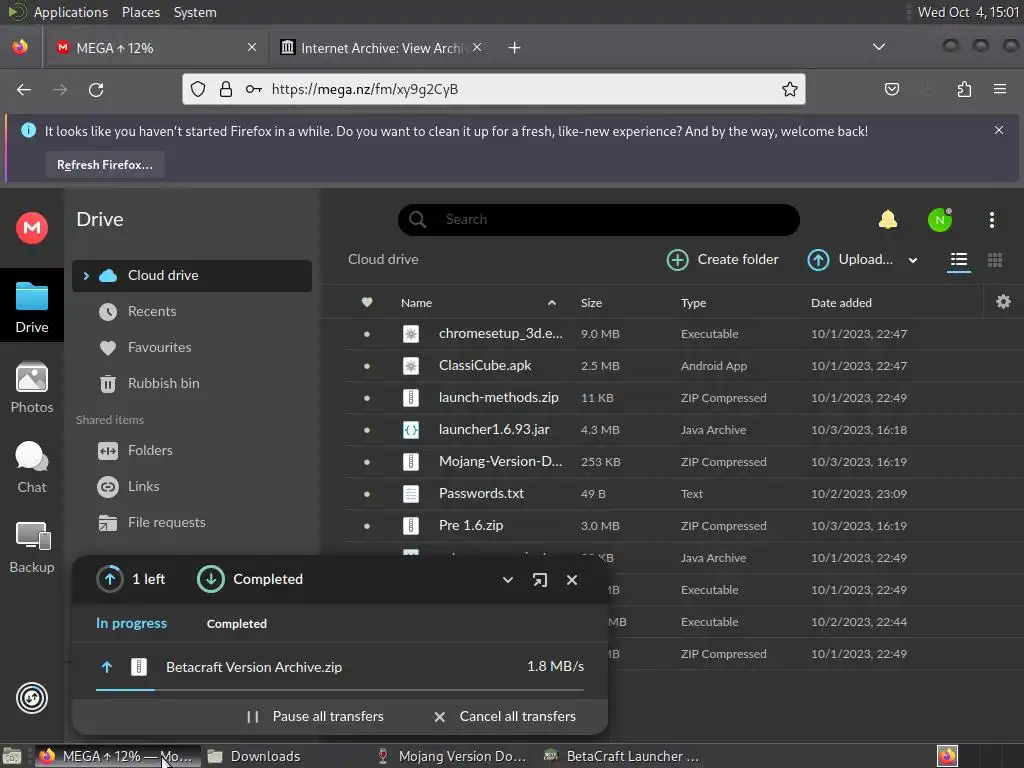Click the Firefox reload button
Image resolution: width=1024 pixels, height=768 pixels.
[x=96, y=89]
